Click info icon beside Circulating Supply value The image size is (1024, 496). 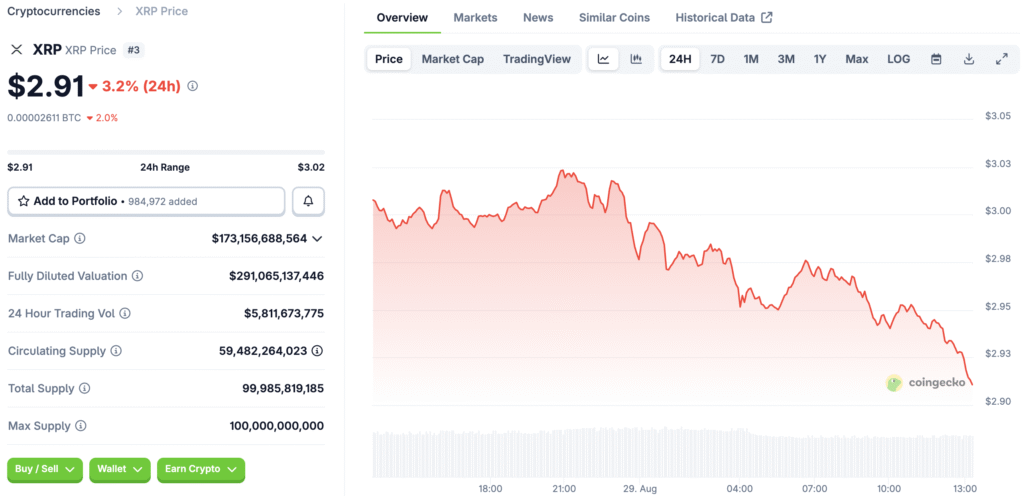coord(317,351)
